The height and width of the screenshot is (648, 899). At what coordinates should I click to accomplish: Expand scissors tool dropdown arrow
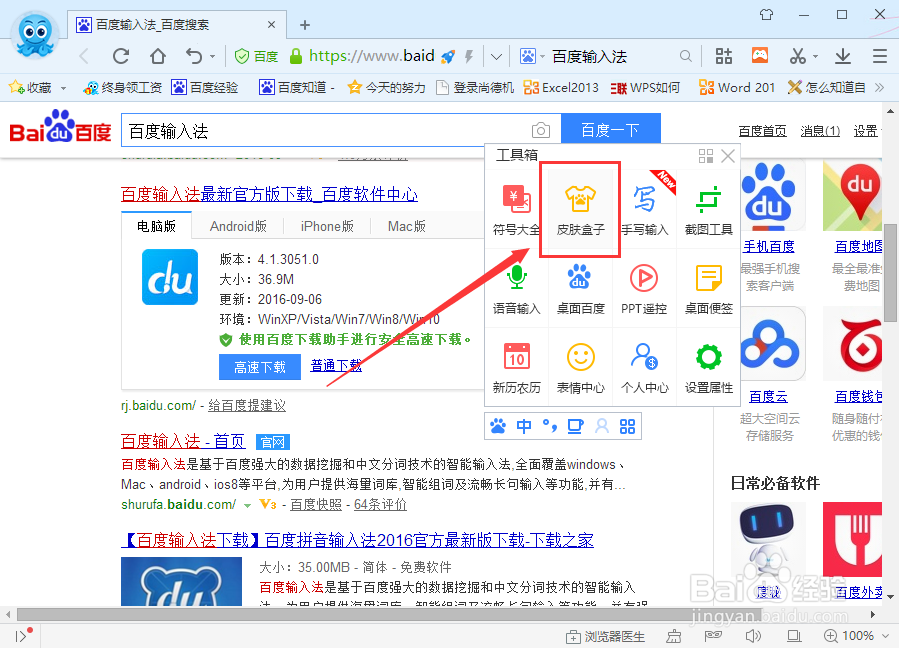[815, 57]
